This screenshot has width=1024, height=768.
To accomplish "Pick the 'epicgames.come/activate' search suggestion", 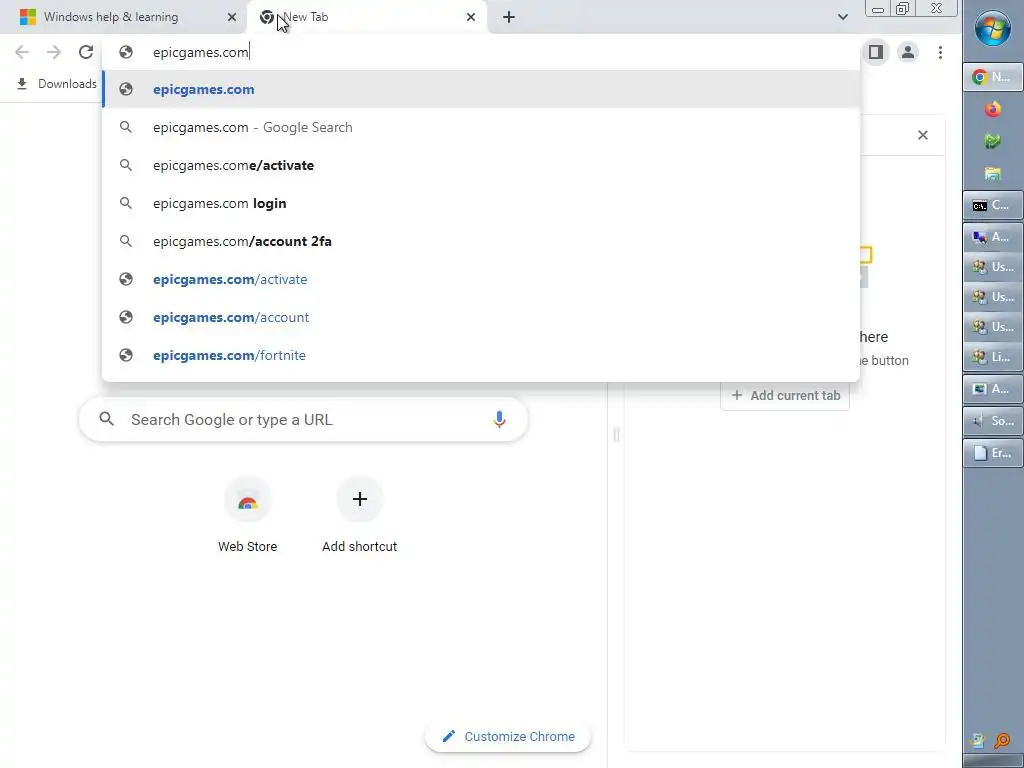I will coord(481,165).
